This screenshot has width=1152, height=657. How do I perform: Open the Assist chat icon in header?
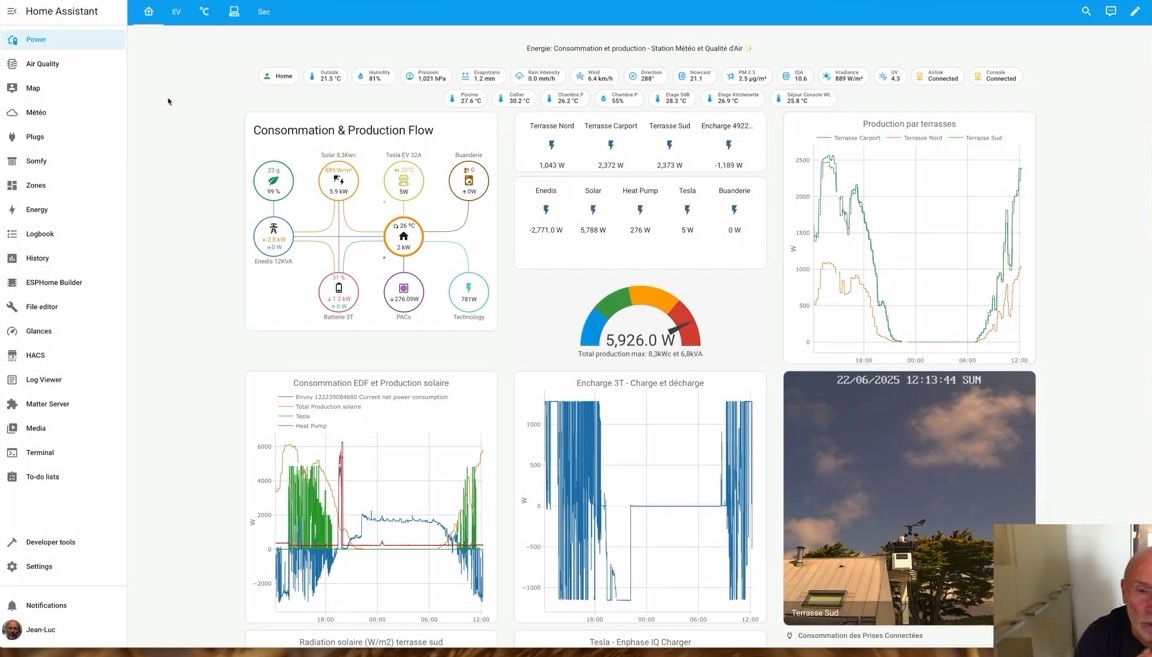pos(1111,12)
